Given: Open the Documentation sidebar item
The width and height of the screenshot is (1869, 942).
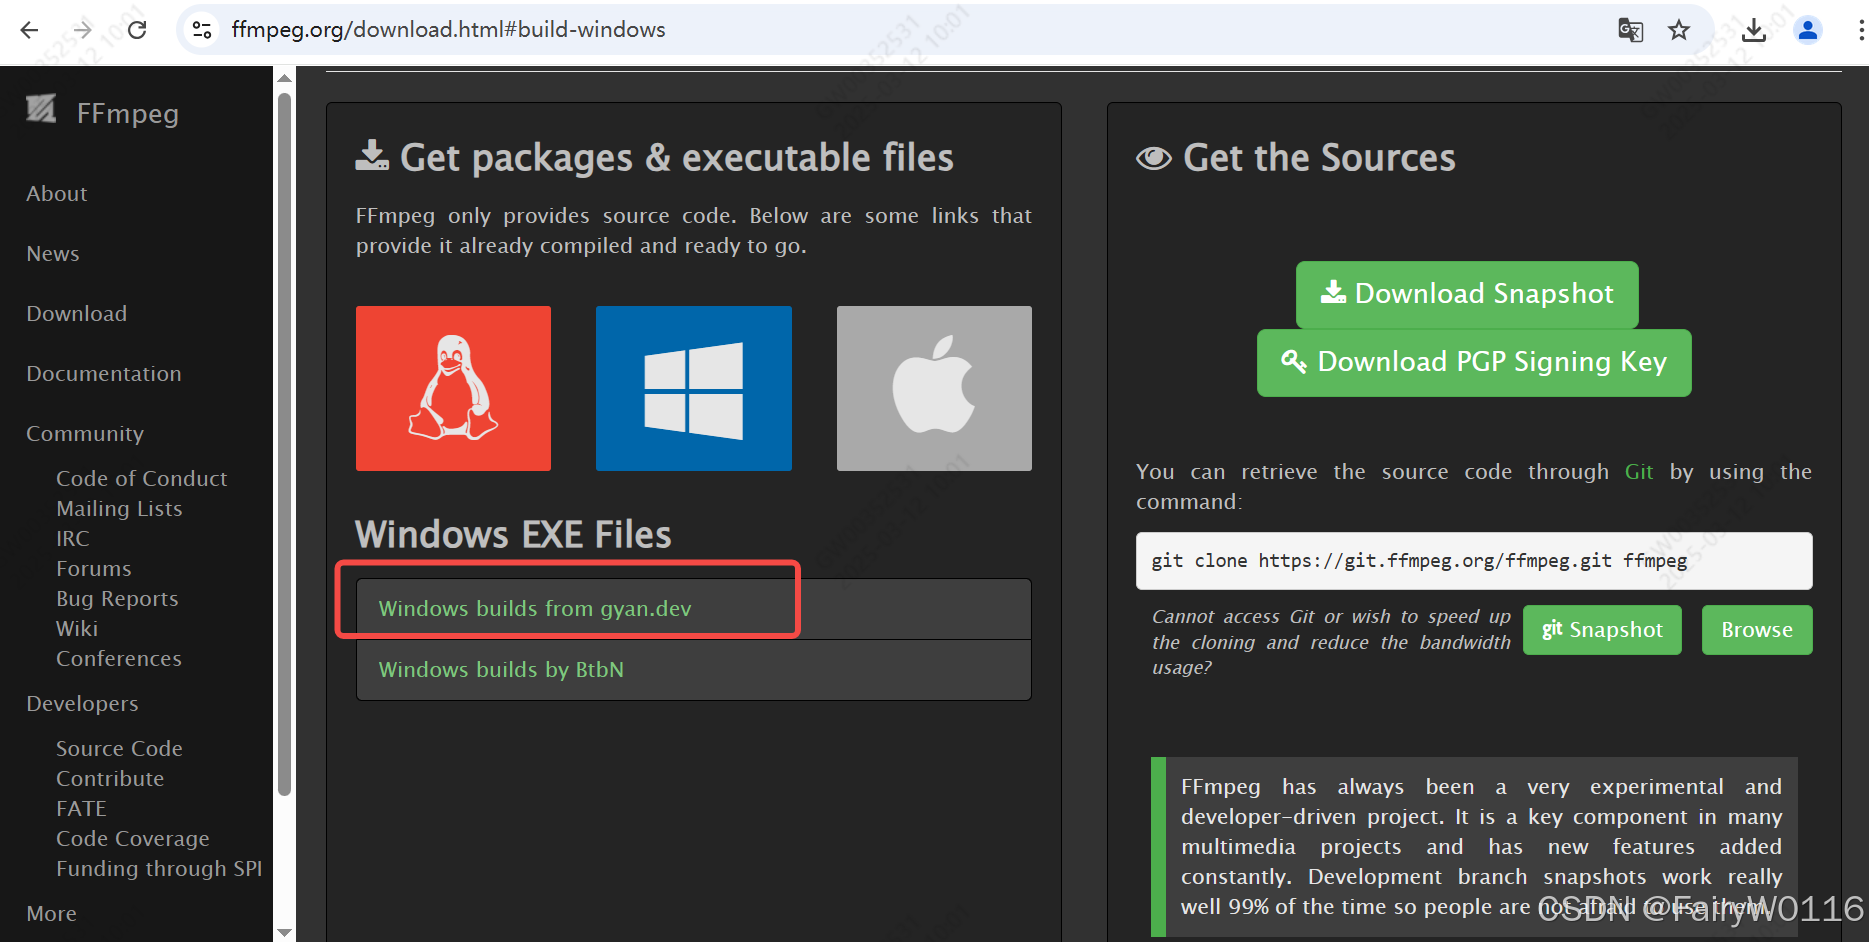Looking at the screenshot, I should pyautogui.click(x=104, y=374).
